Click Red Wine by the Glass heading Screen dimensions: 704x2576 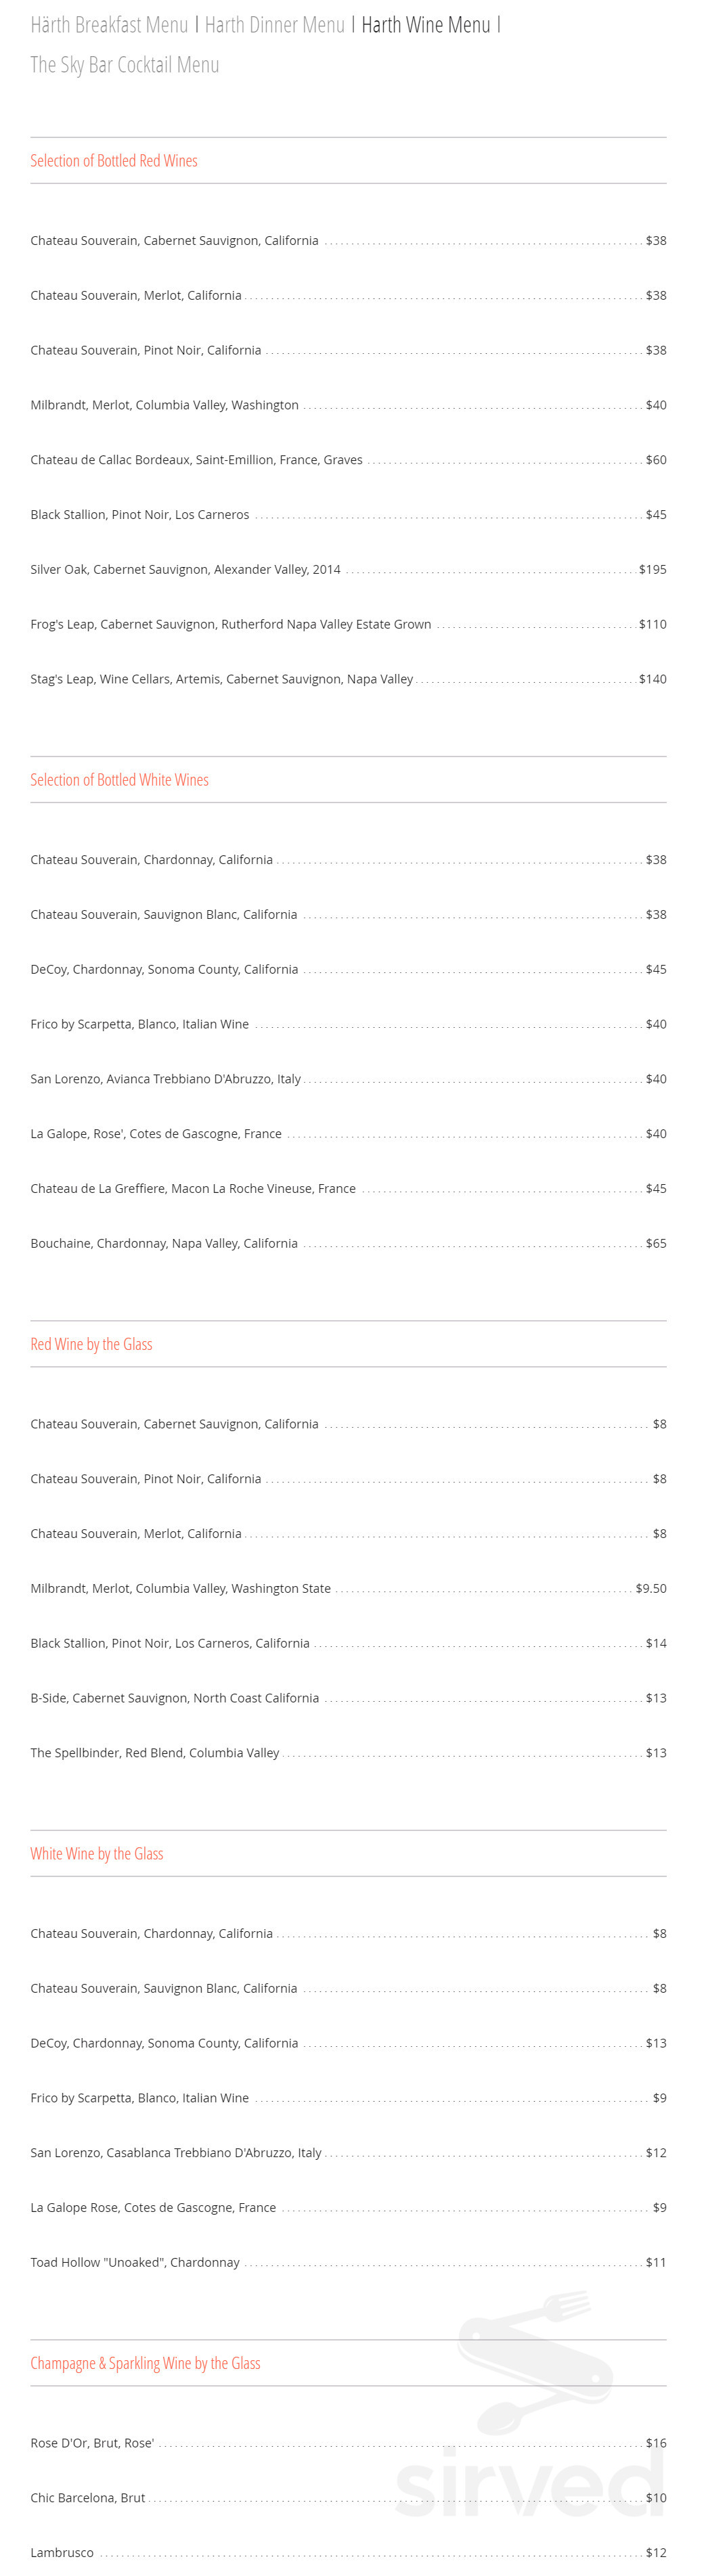(91, 1344)
